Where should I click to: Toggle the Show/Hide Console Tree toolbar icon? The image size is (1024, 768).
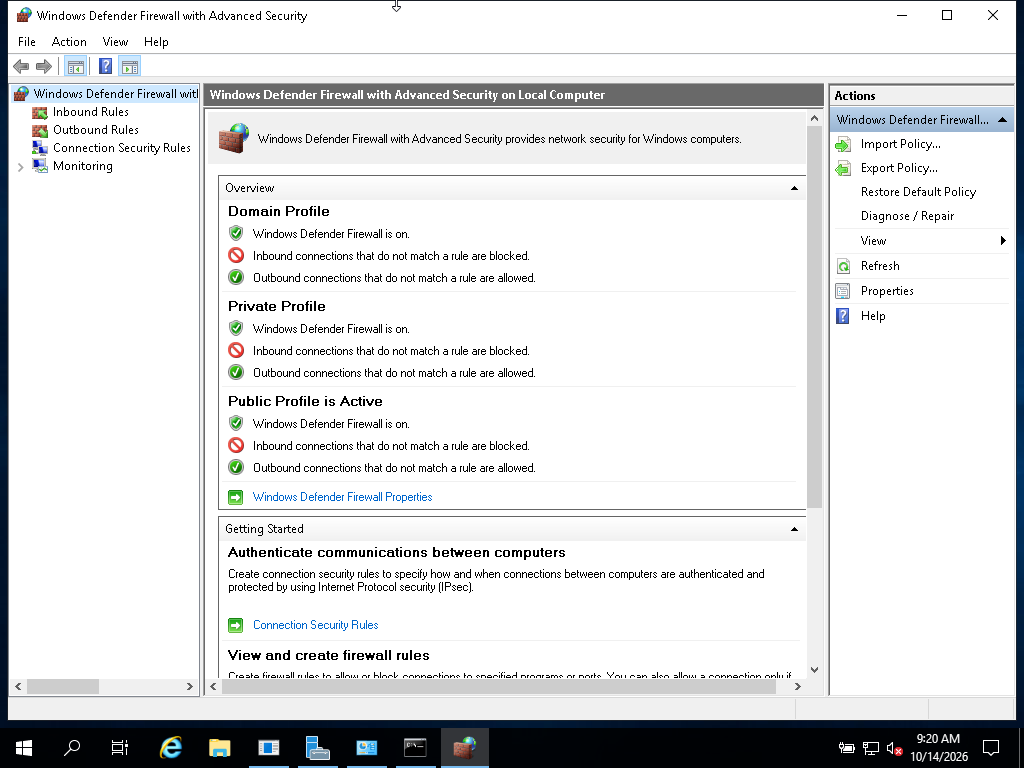coord(76,67)
